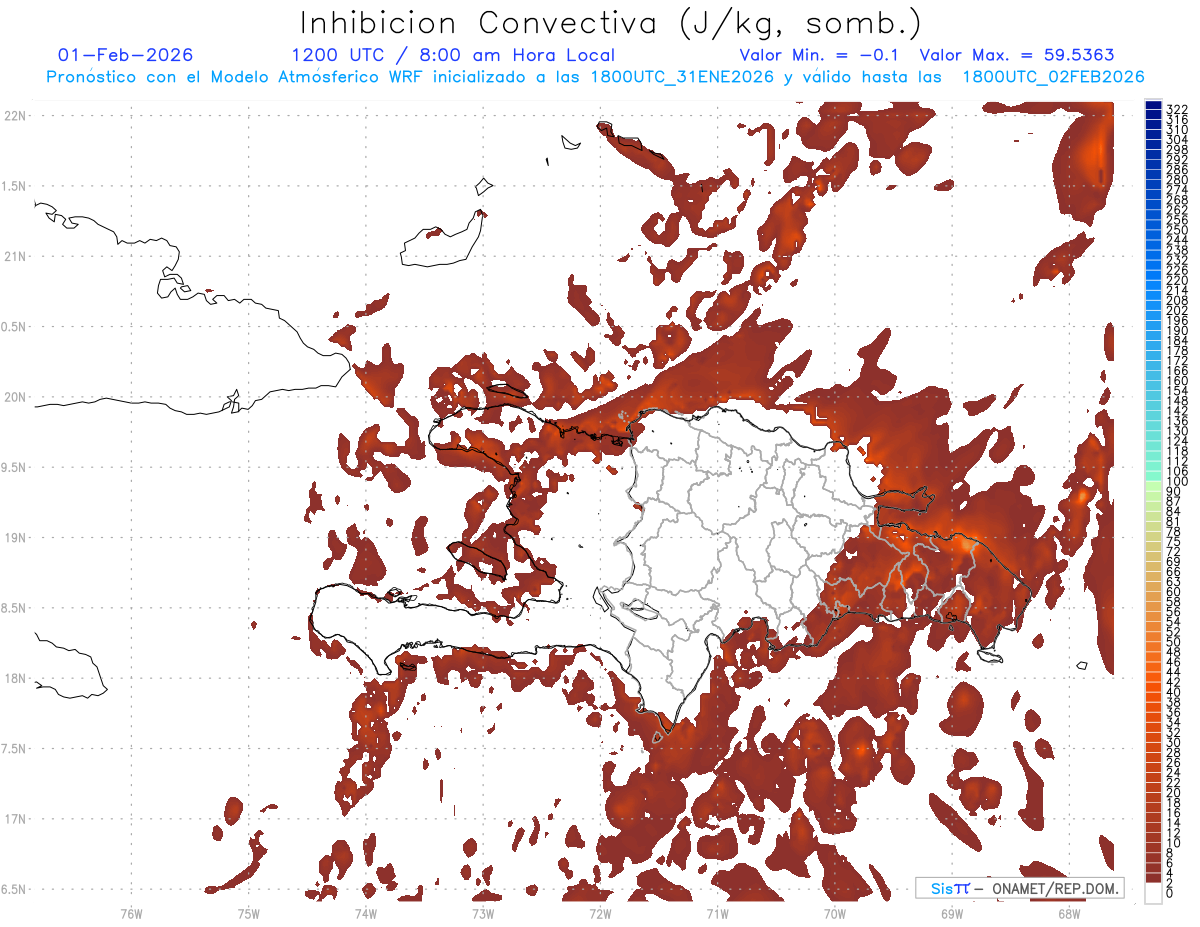Click the '70W' longitude label

coord(835,913)
